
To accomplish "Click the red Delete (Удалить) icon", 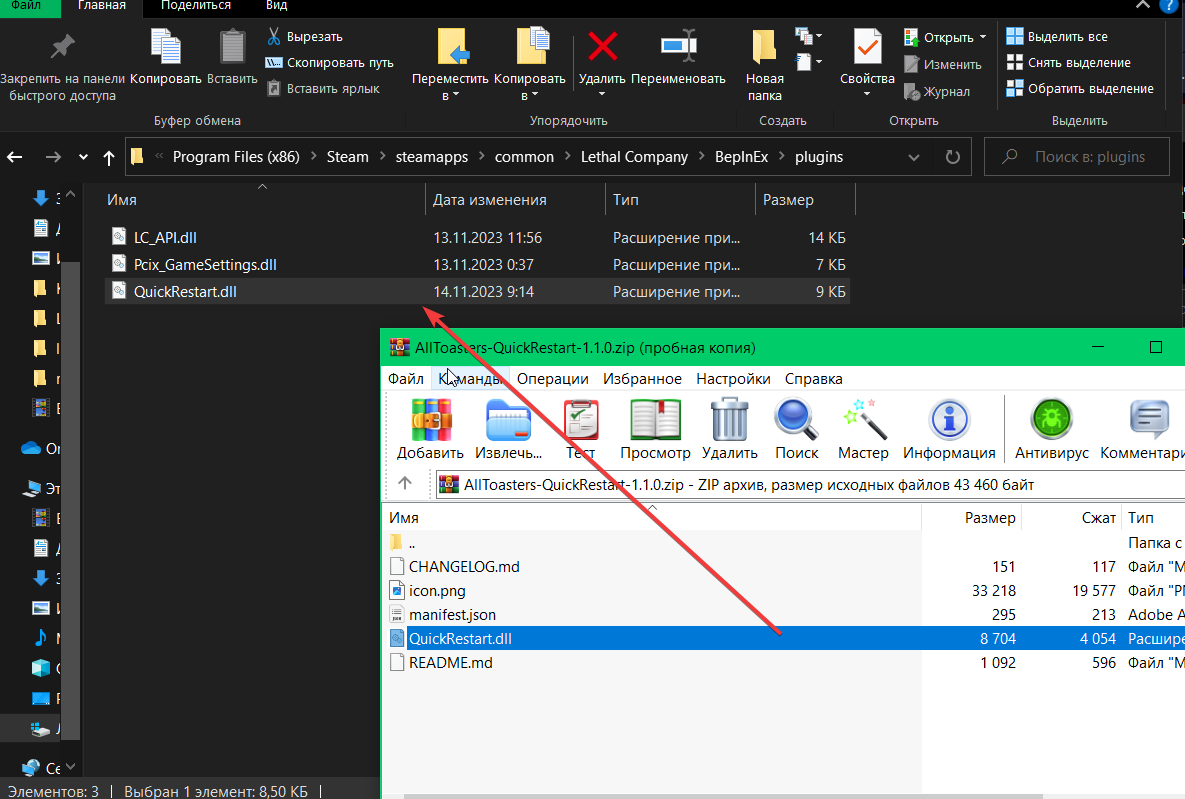I will coord(602,47).
